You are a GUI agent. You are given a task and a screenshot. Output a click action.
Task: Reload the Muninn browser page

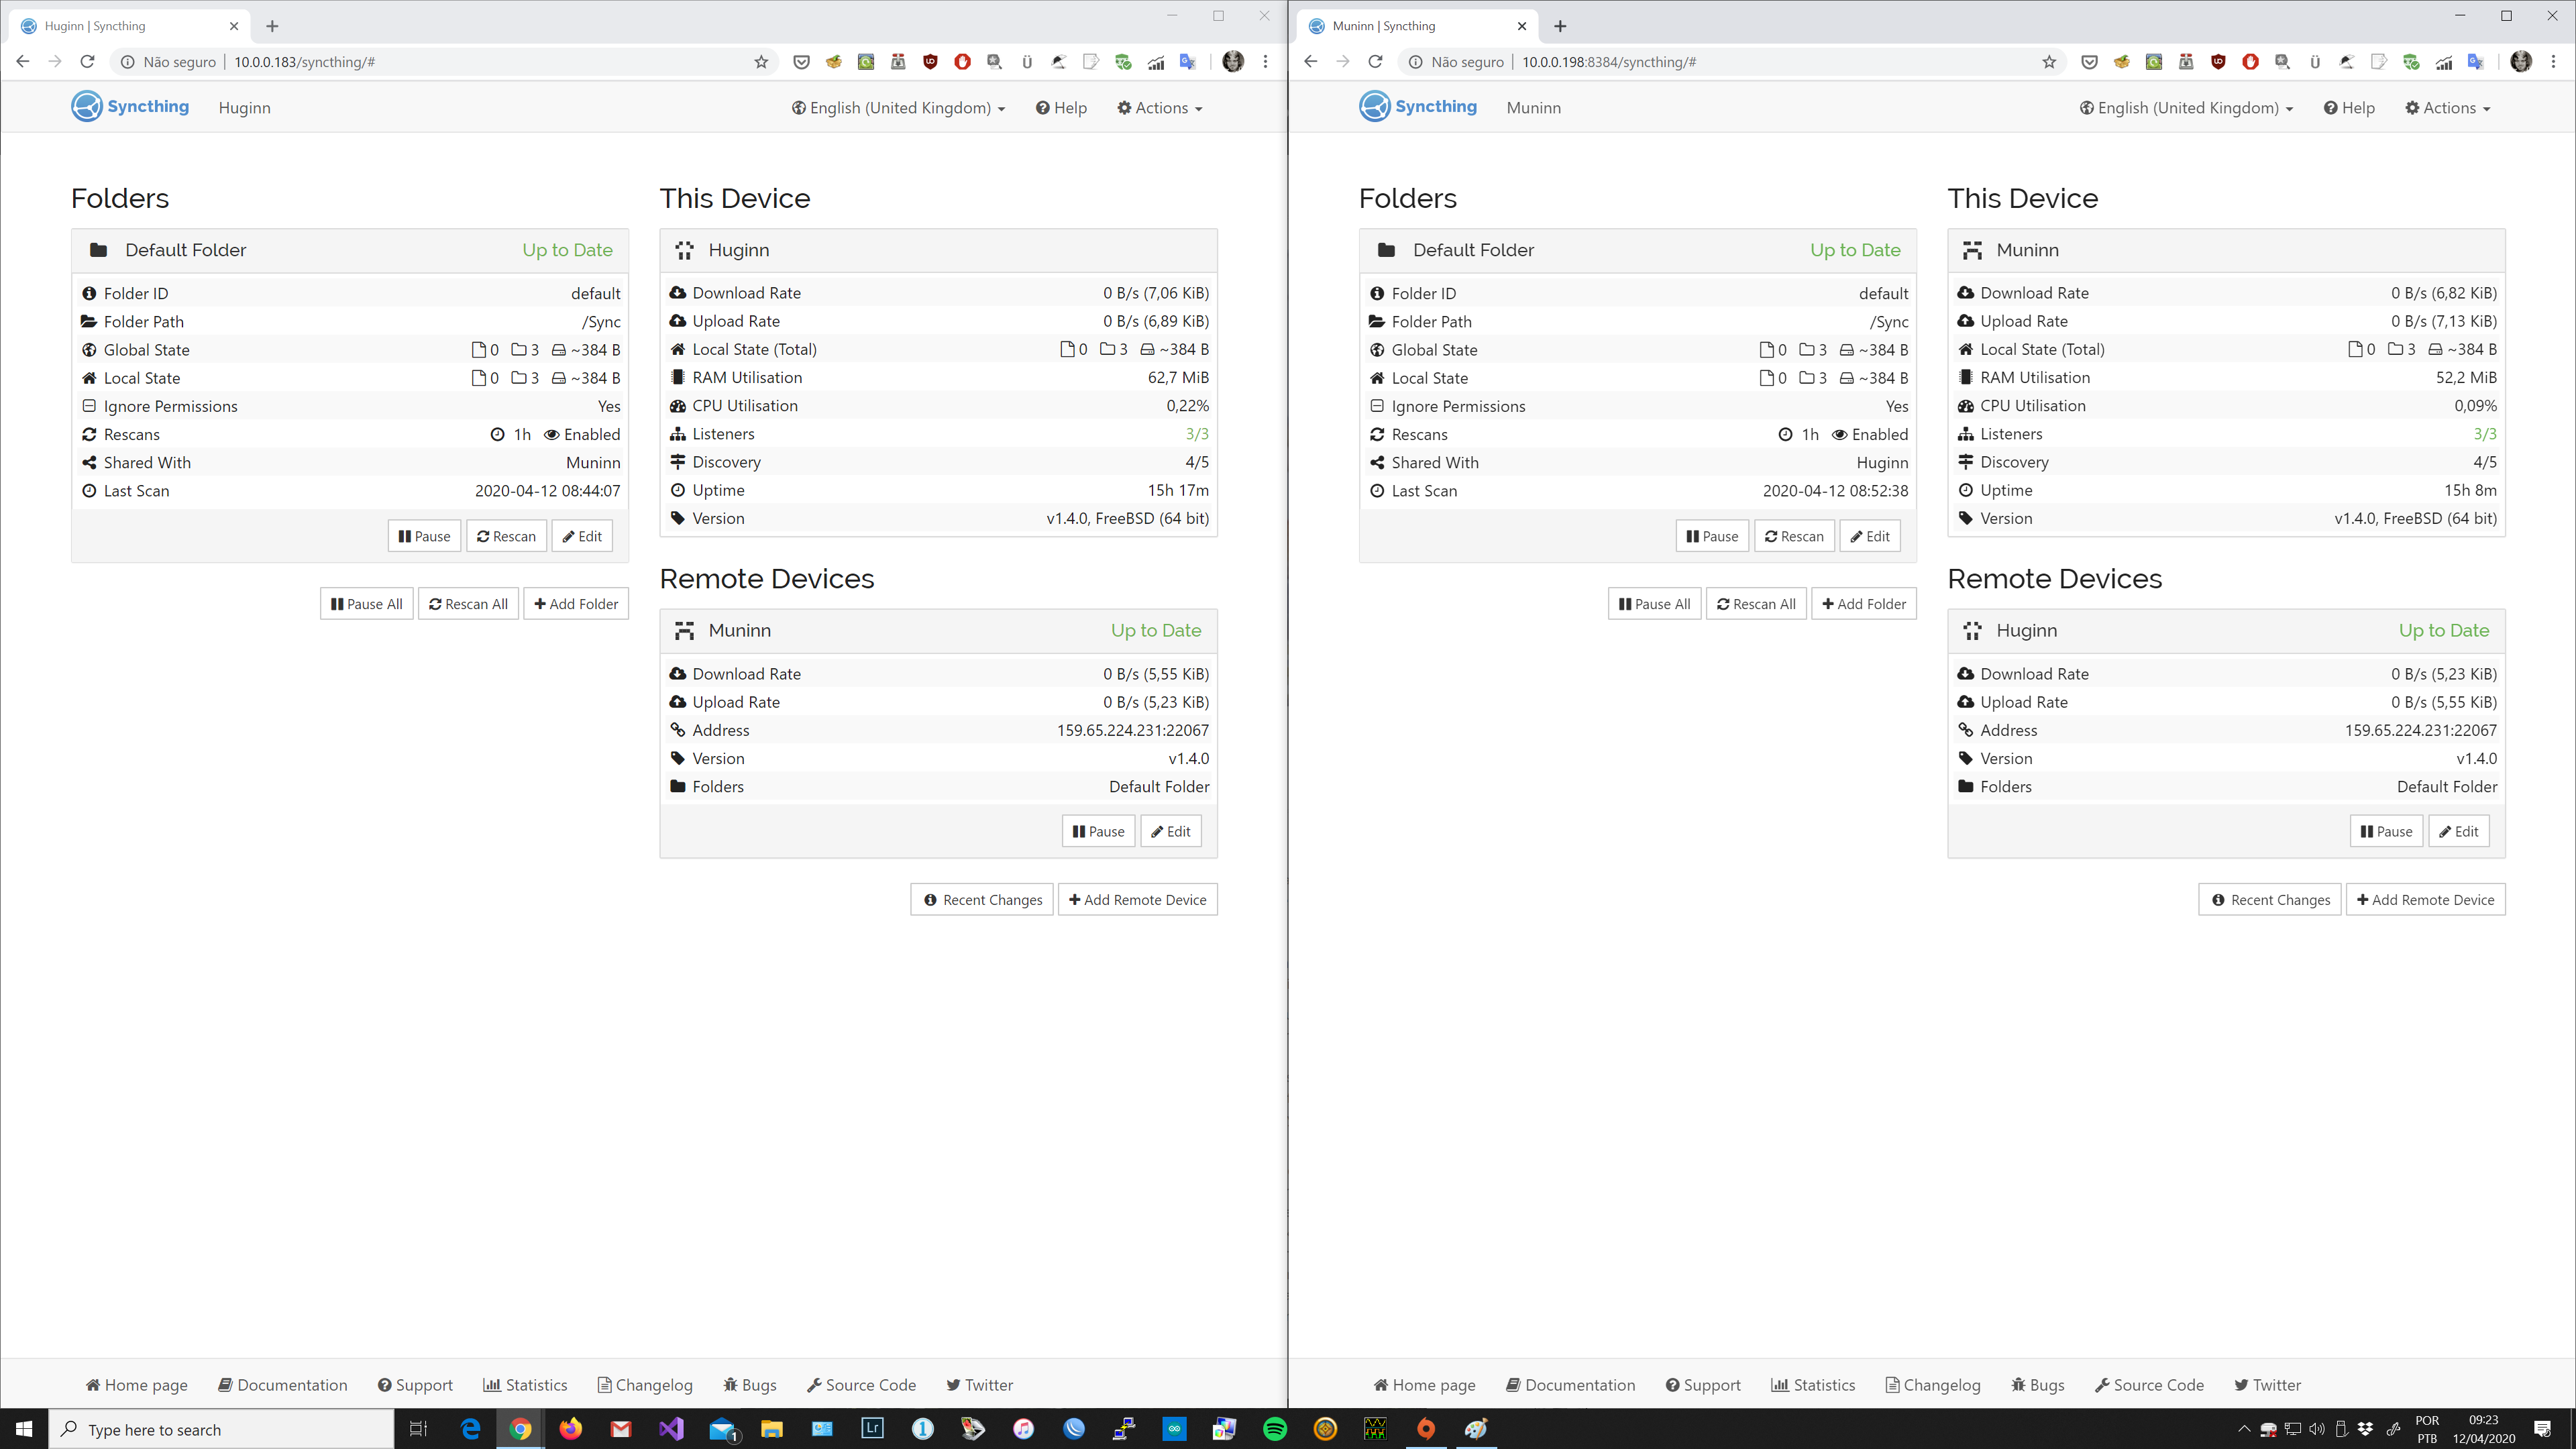(x=1376, y=62)
